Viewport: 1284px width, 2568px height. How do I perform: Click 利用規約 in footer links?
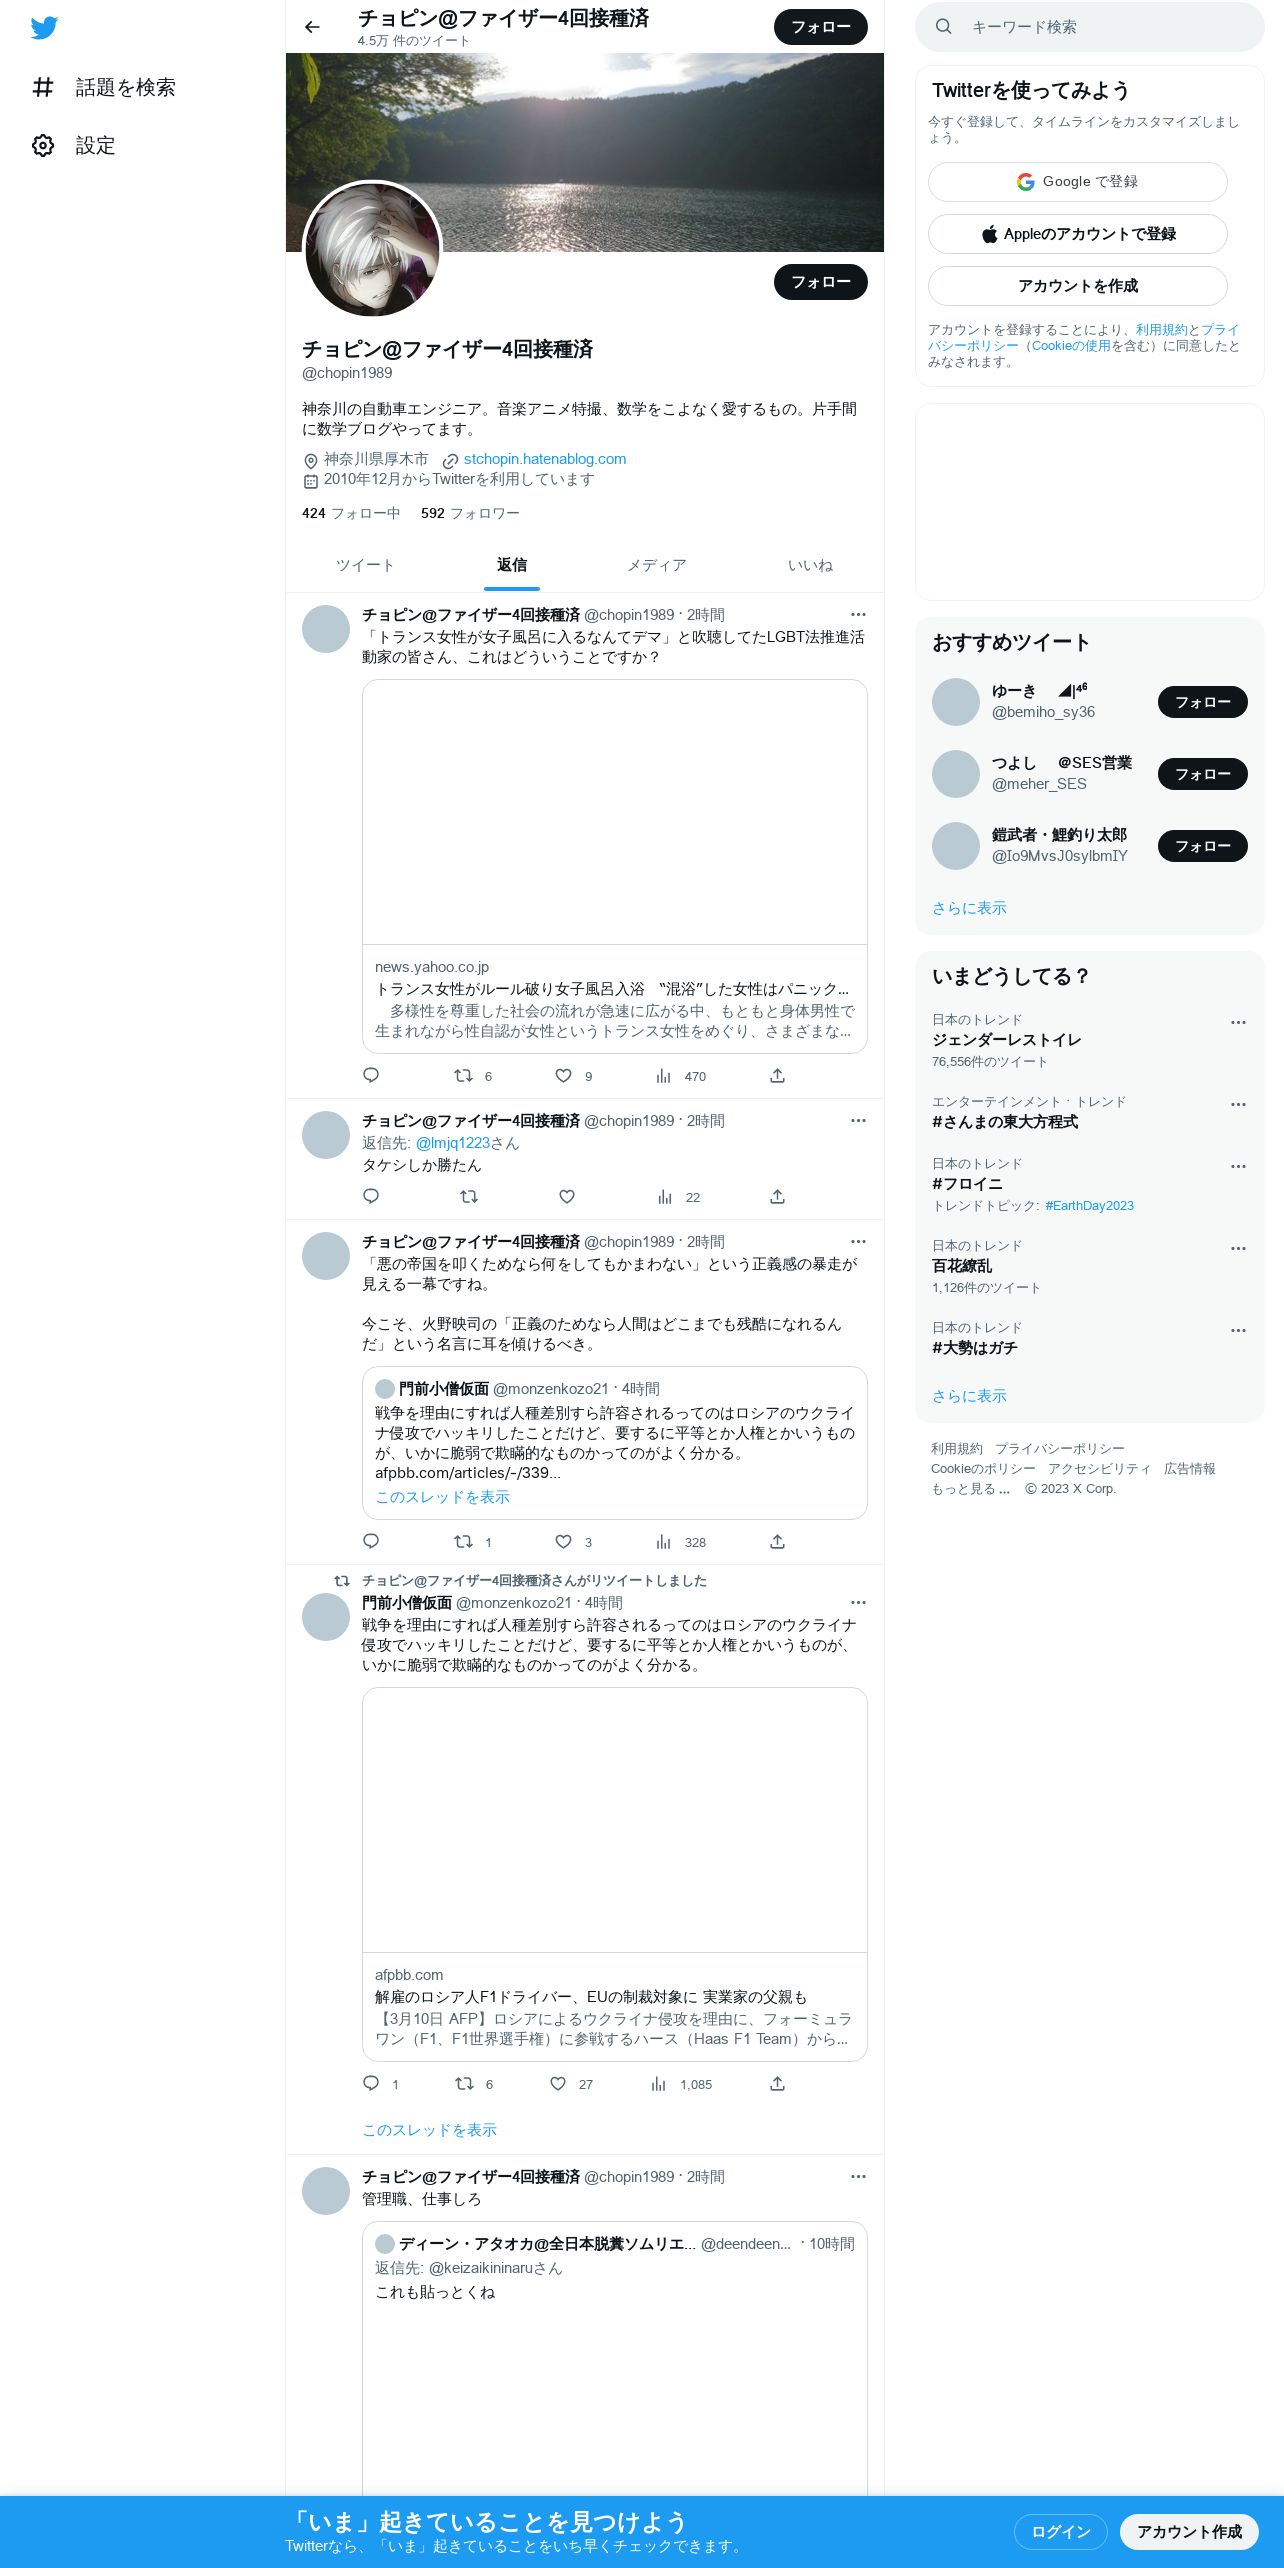(957, 1448)
